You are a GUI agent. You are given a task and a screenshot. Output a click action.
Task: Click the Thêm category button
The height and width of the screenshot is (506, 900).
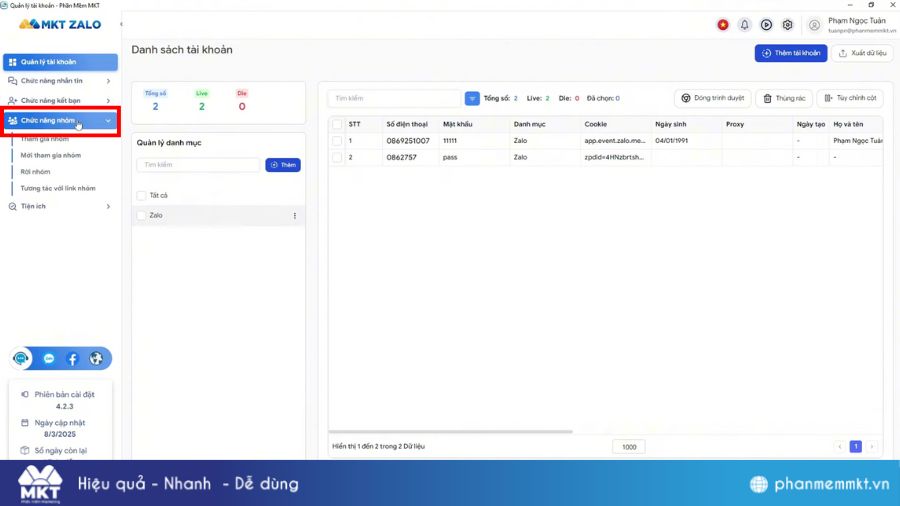click(x=283, y=165)
